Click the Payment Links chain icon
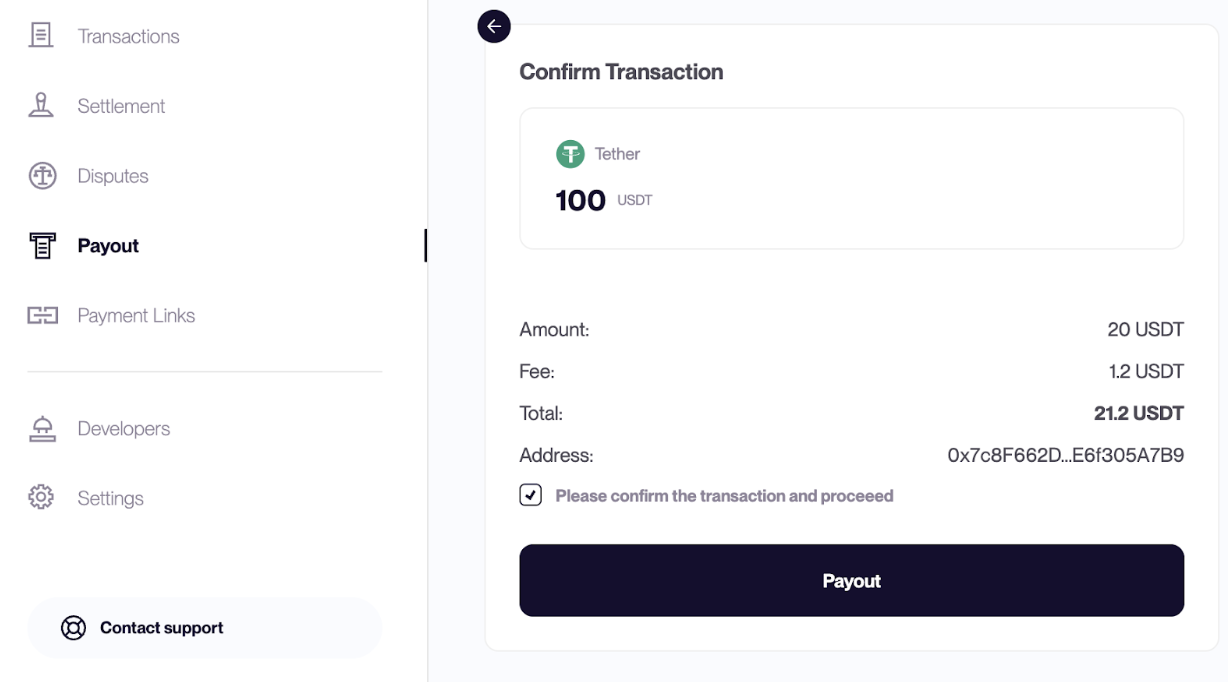Image resolution: width=1228 pixels, height=682 pixels. click(x=42, y=316)
